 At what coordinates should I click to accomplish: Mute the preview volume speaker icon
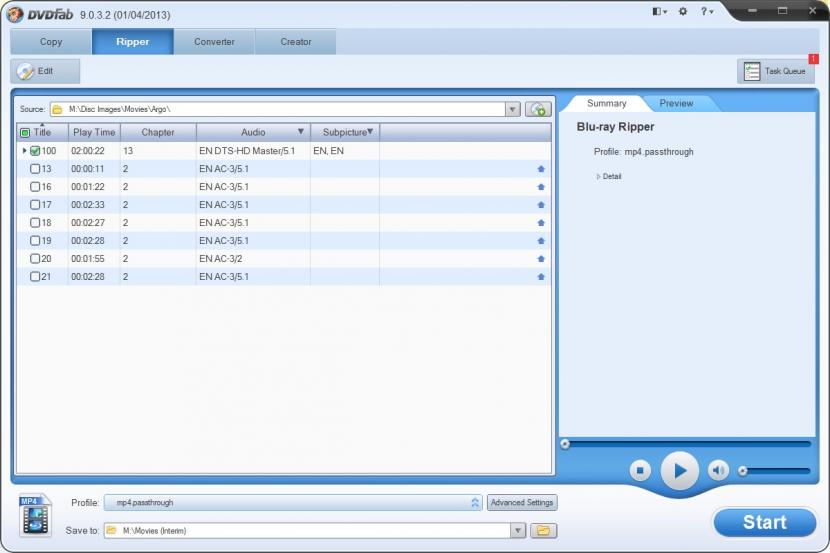(x=718, y=470)
